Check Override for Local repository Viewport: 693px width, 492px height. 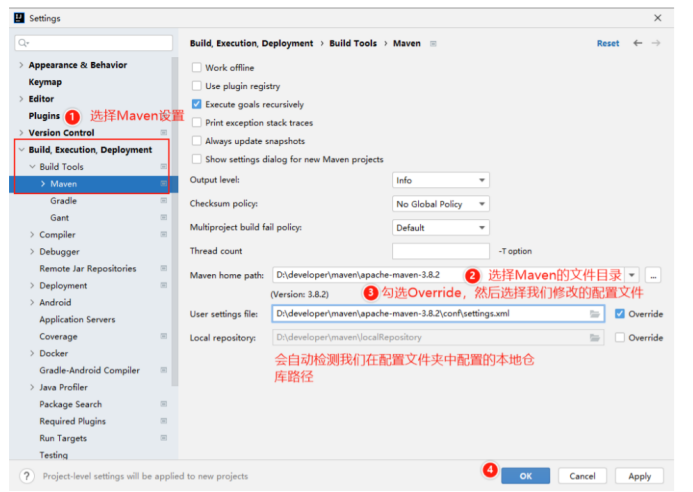coord(620,338)
